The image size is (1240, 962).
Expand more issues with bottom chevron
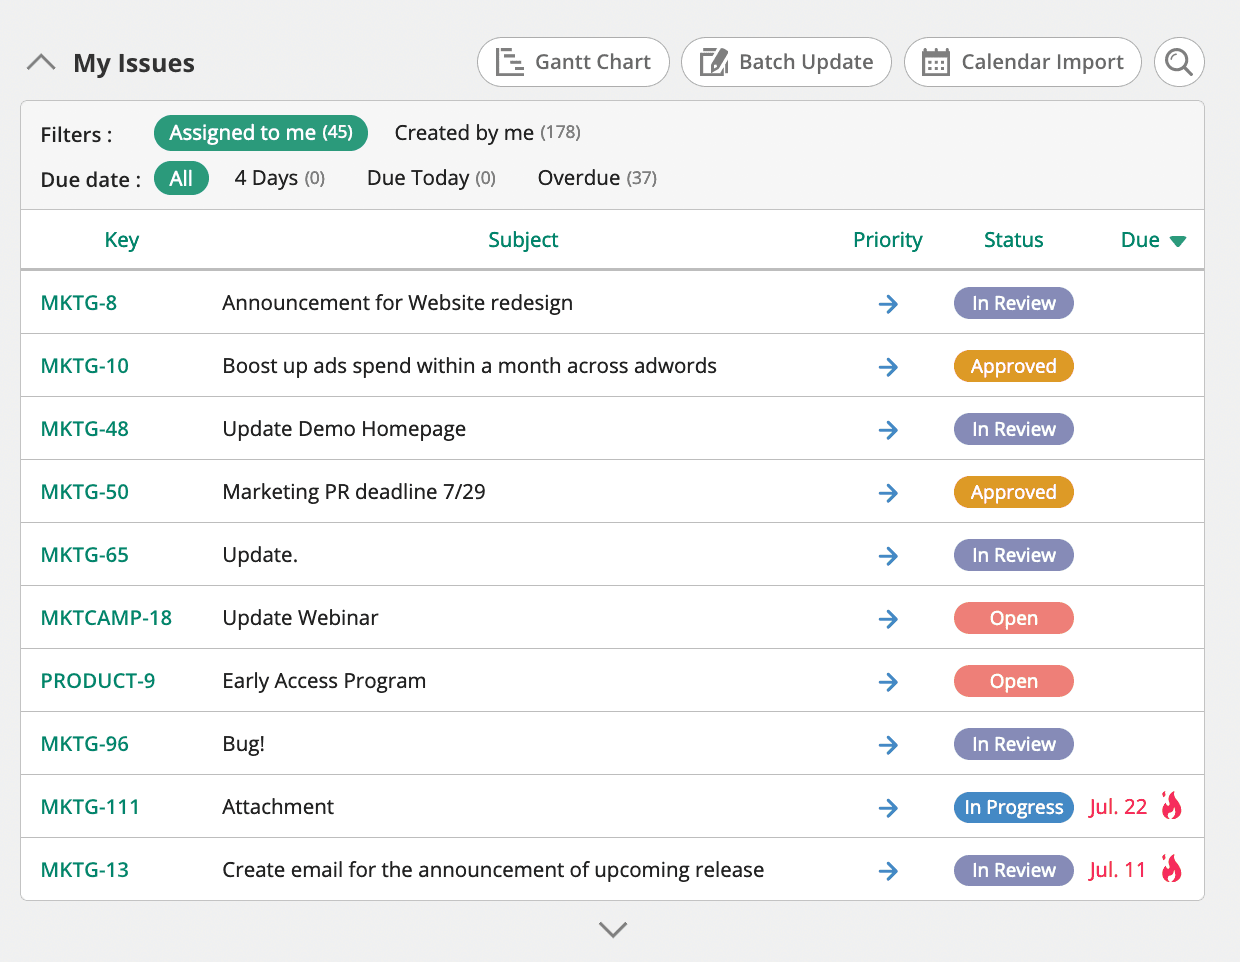click(612, 929)
